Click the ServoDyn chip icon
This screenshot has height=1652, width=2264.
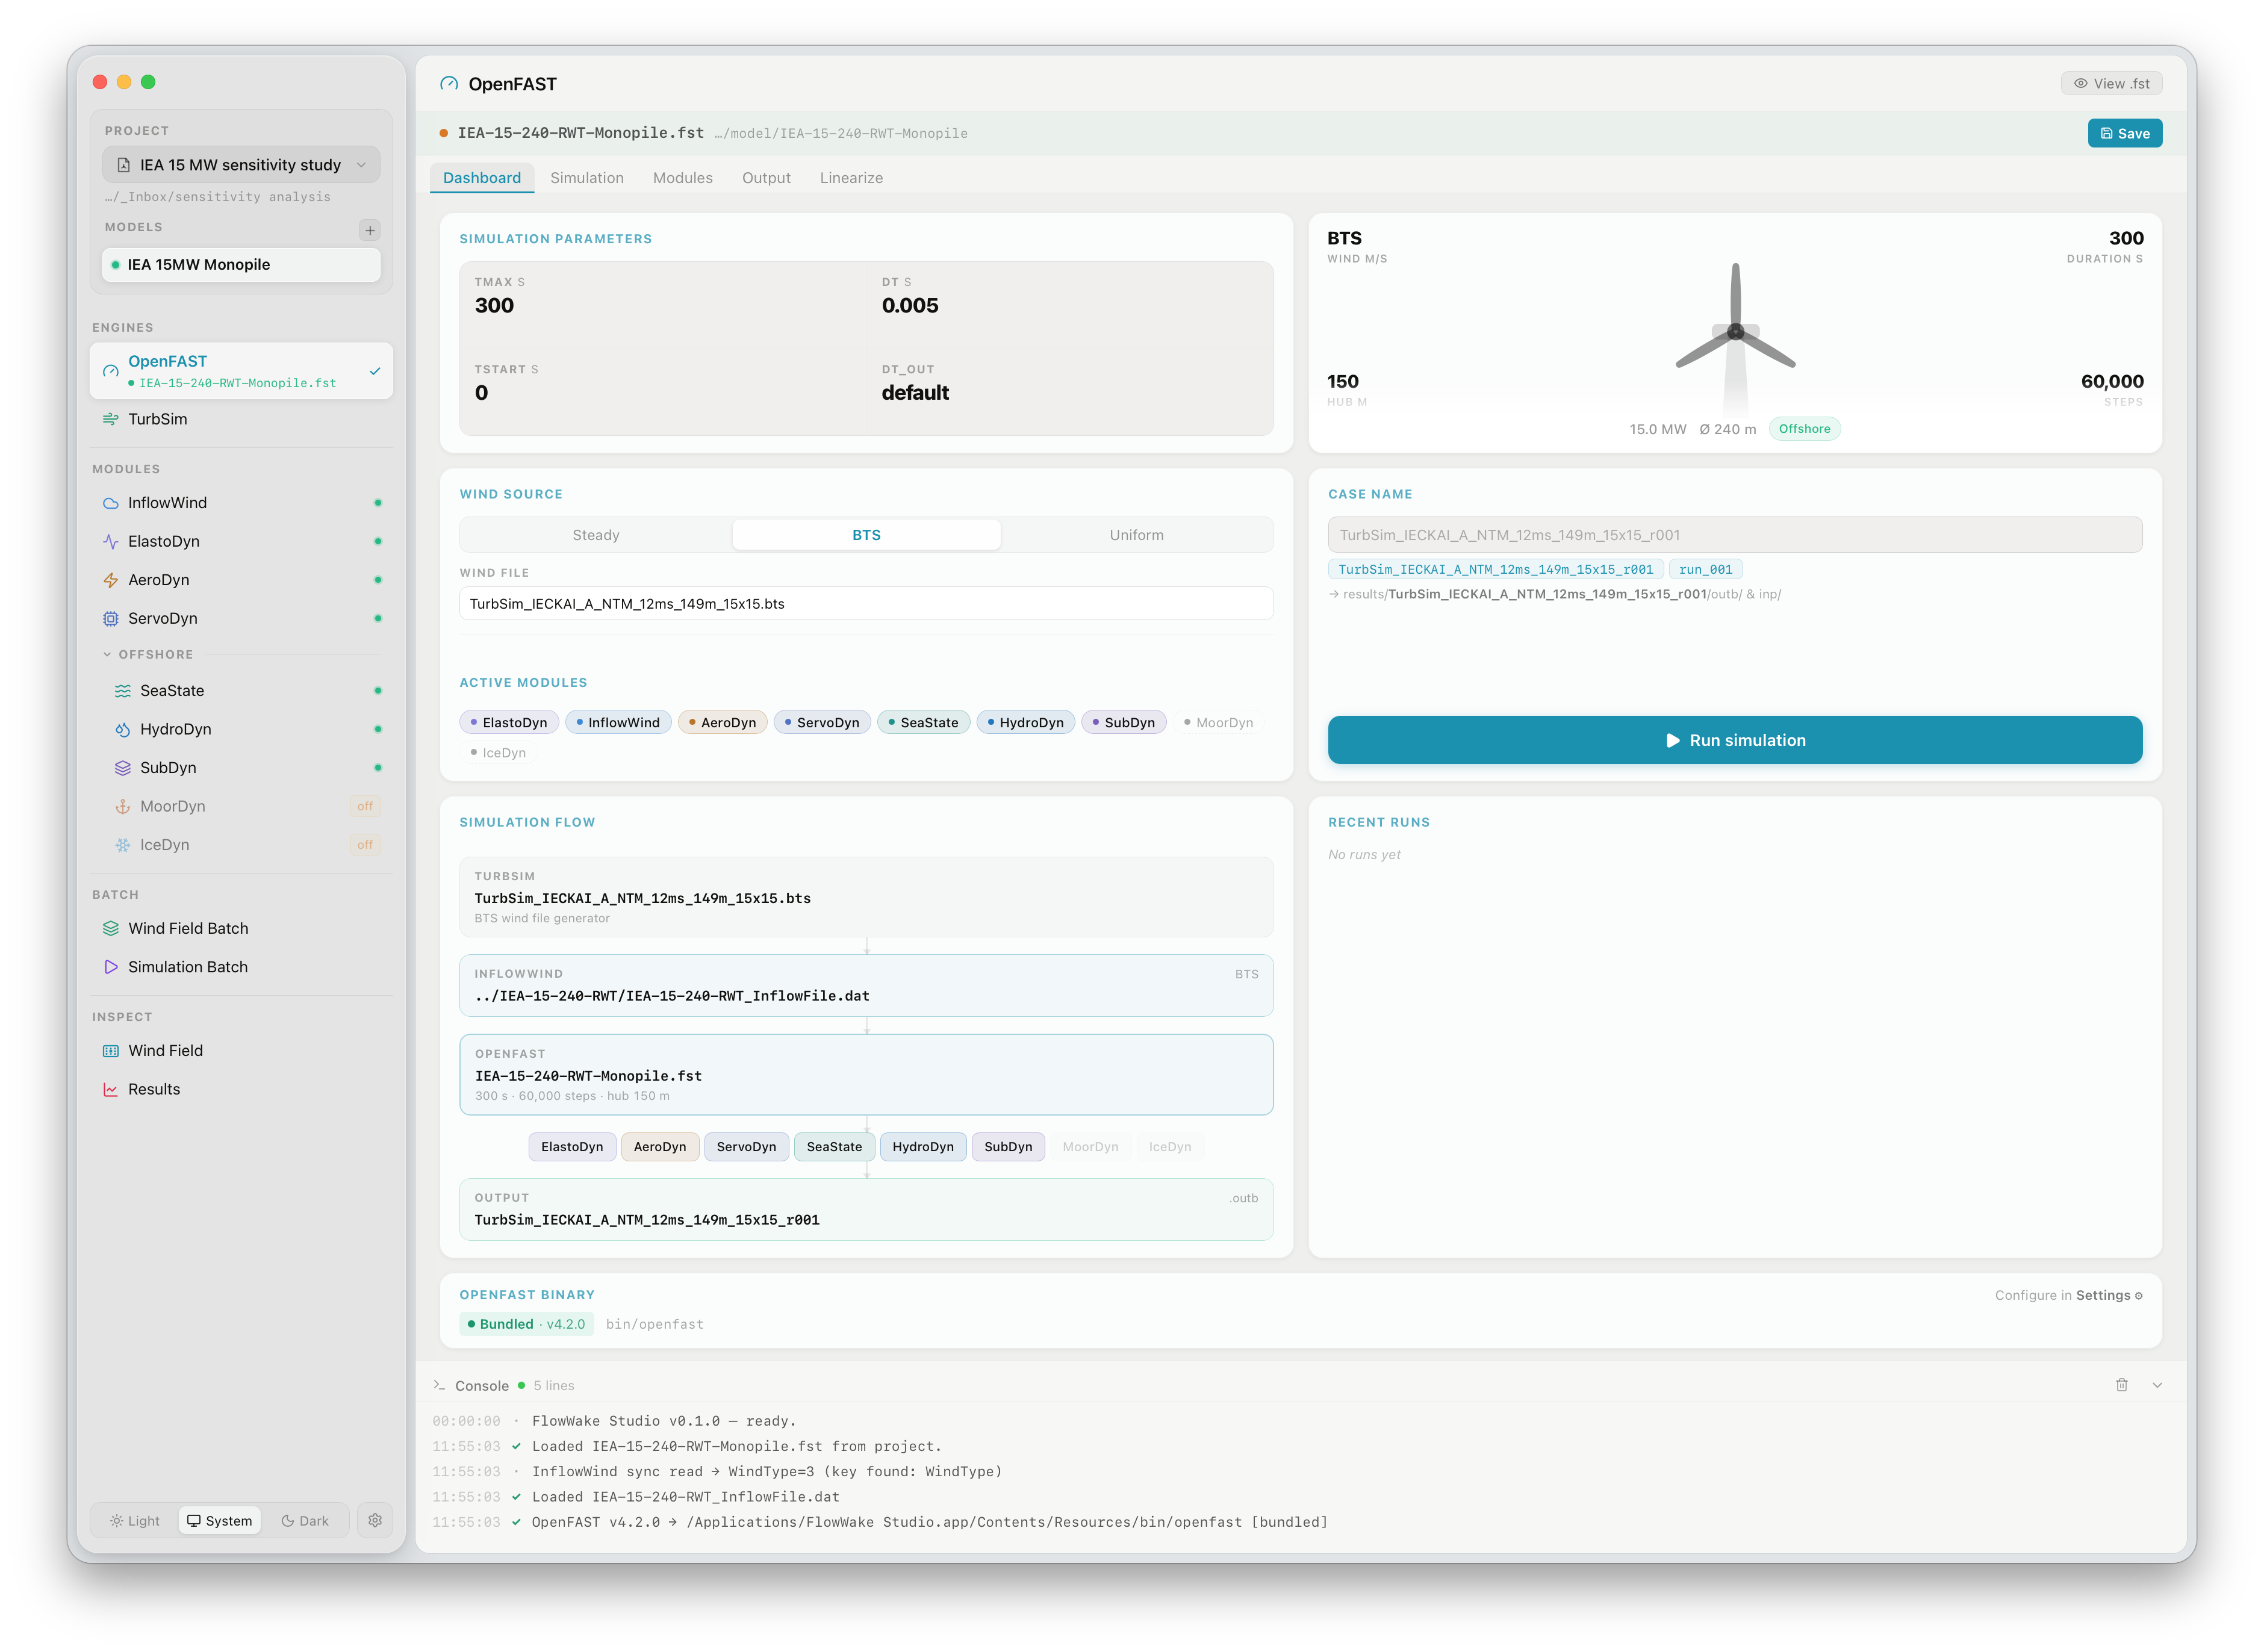click(x=111, y=618)
